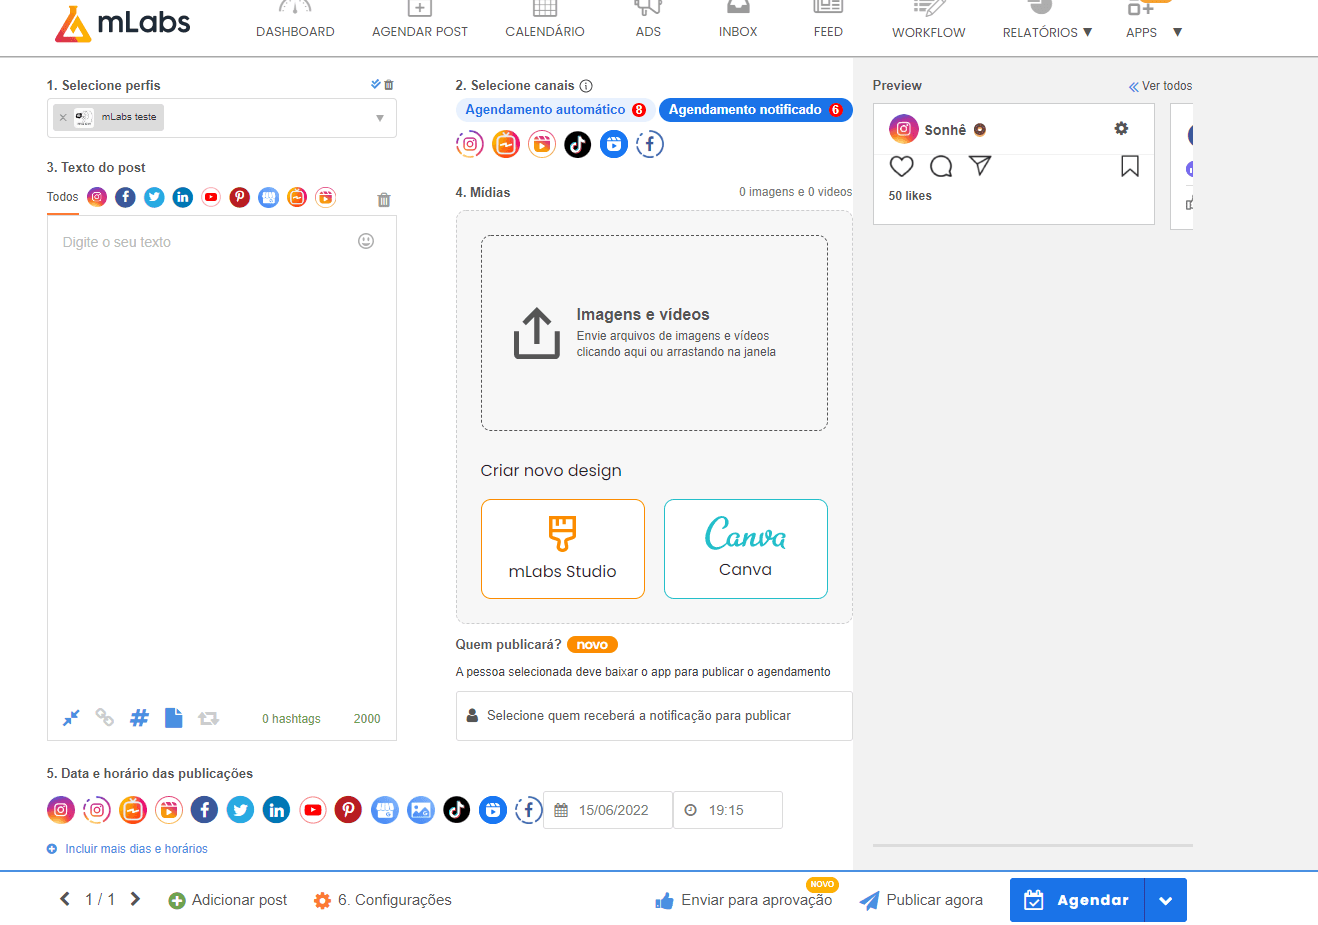Open preview settings with the gear icon
Image resolution: width=1318 pixels, height=925 pixels.
pos(1121,128)
